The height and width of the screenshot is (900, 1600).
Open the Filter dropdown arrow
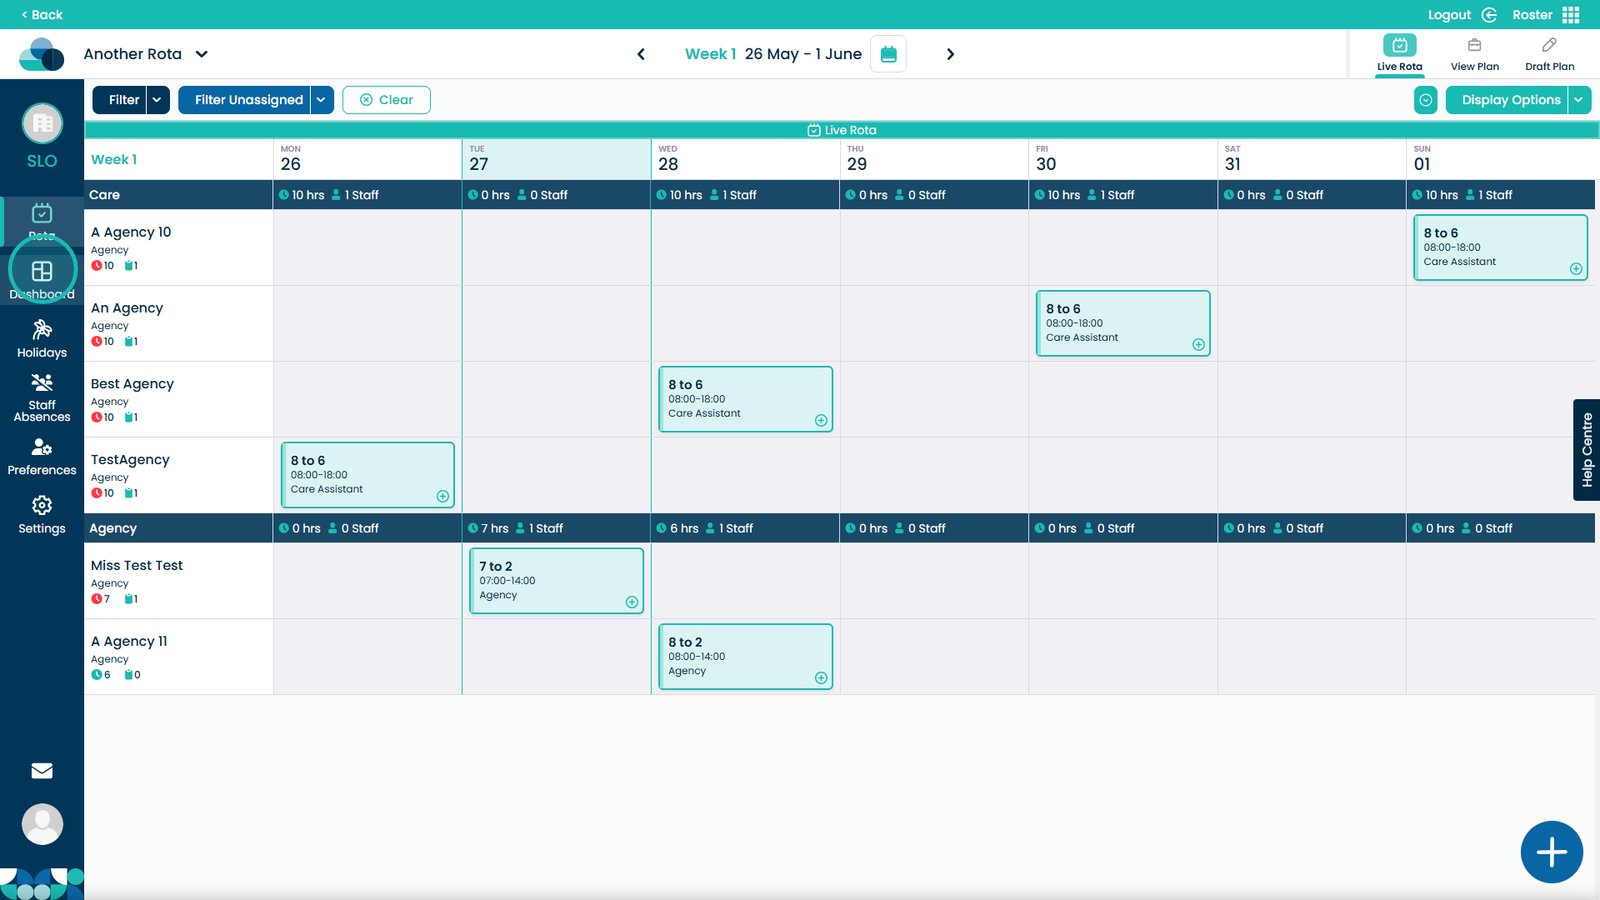[158, 100]
